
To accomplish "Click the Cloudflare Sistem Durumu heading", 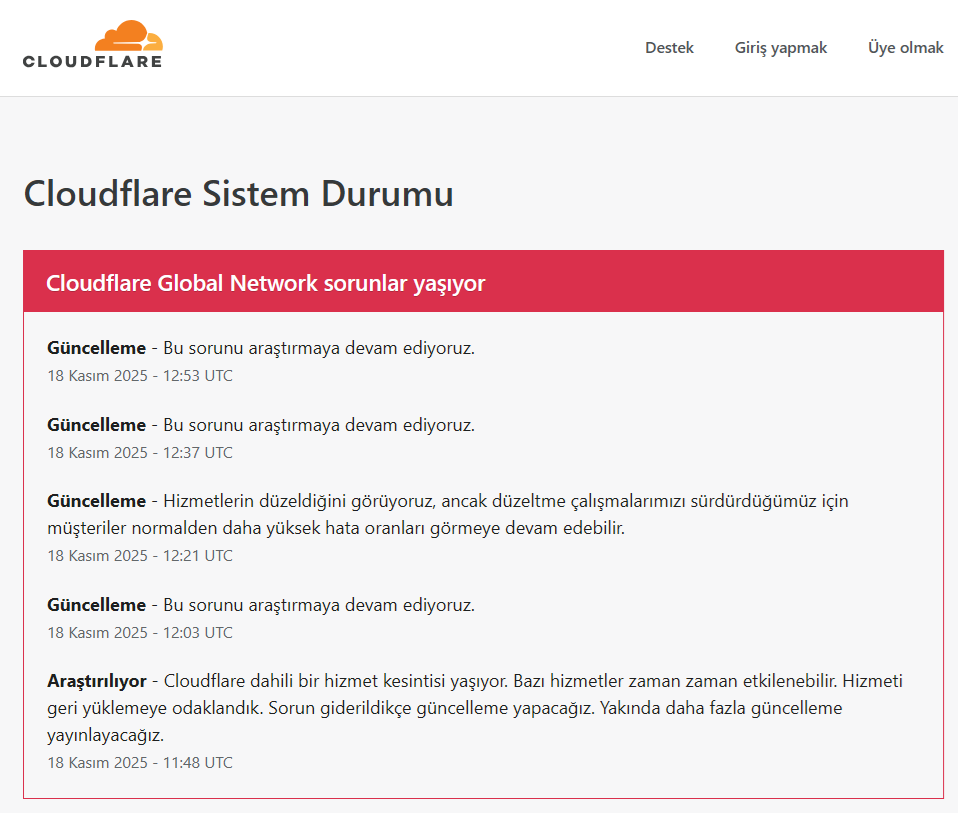I will click(238, 194).
